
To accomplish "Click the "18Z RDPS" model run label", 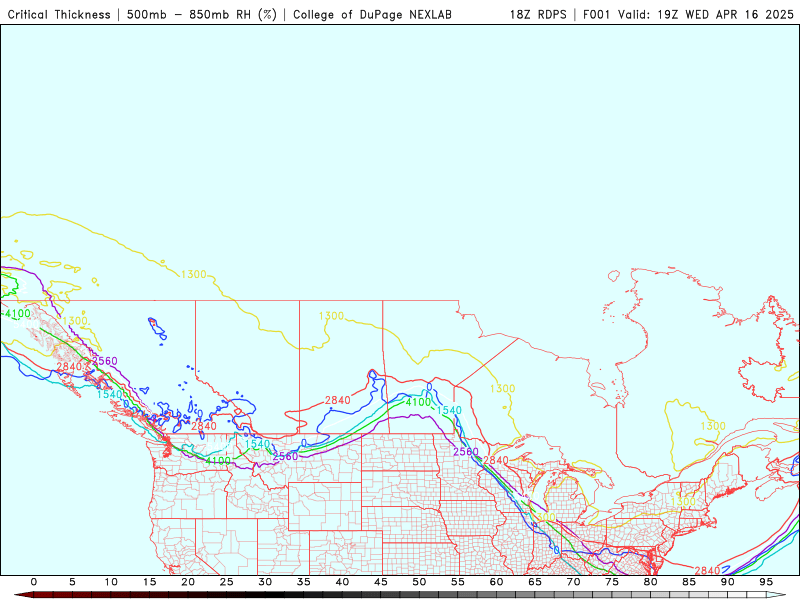I will tap(538, 15).
